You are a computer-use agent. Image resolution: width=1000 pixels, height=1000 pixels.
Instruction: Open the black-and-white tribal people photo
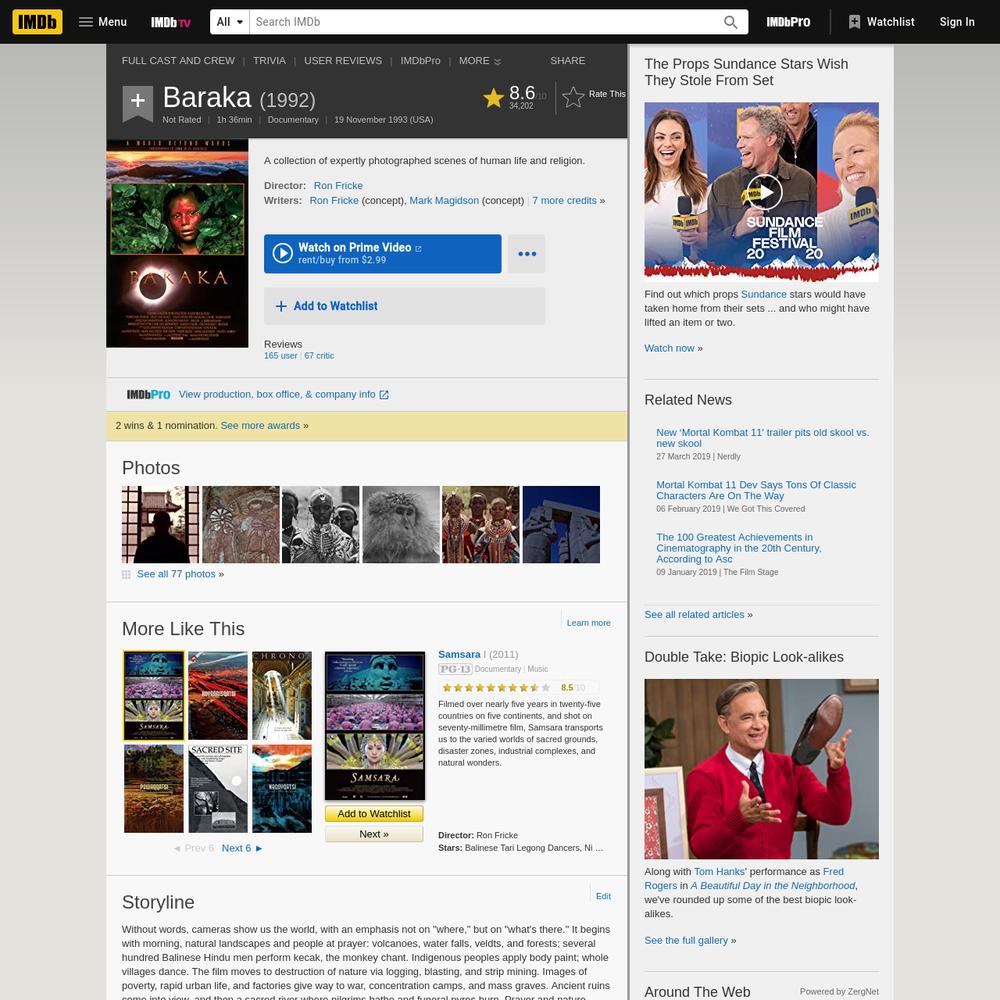321,524
